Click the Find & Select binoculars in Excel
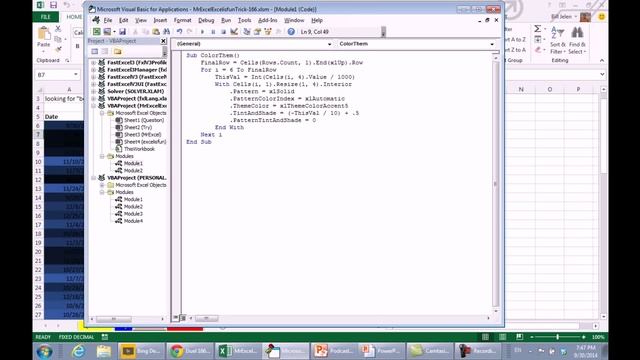 577,40
